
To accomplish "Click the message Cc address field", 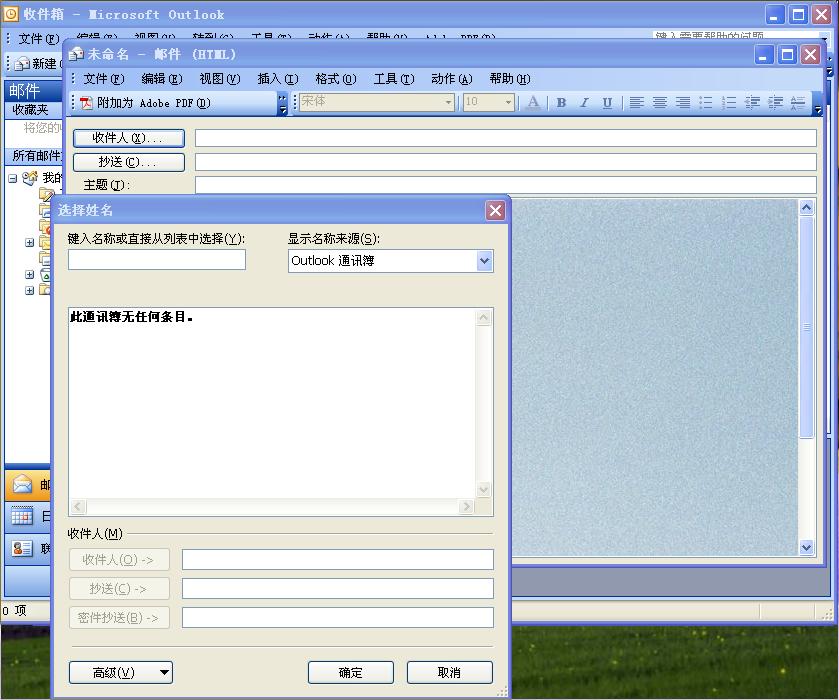I will 506,162.
